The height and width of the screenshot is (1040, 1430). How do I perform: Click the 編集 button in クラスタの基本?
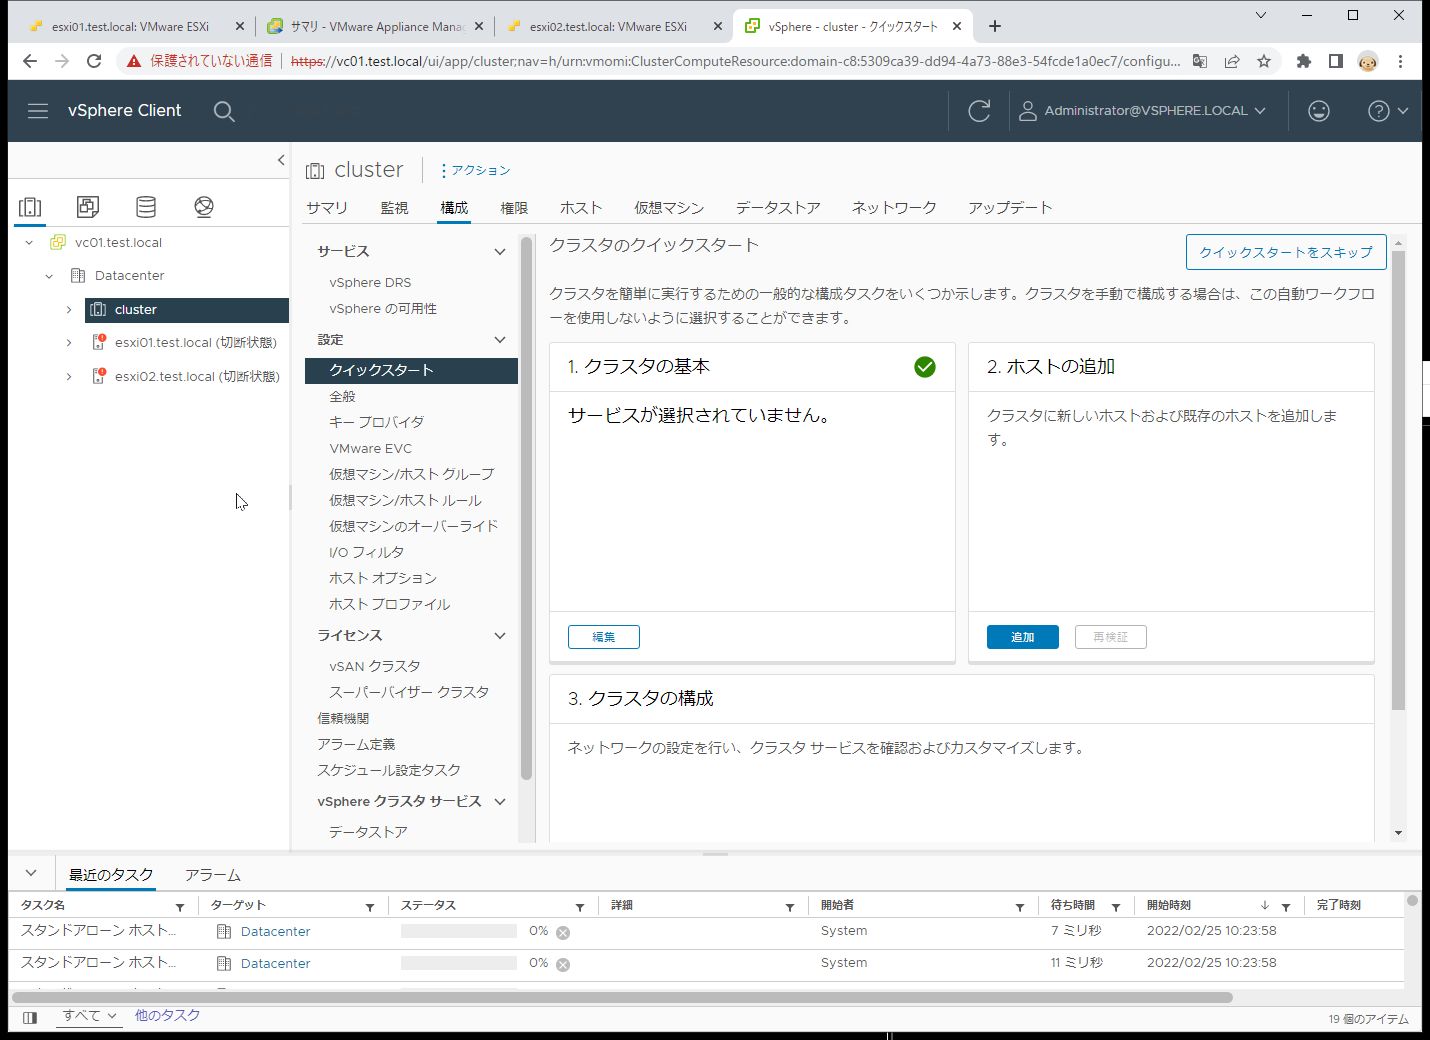604,637
